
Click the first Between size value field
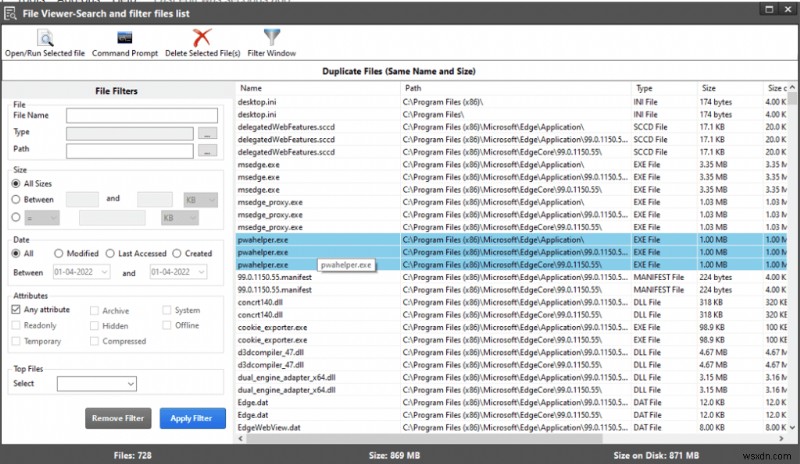[82, 199]
